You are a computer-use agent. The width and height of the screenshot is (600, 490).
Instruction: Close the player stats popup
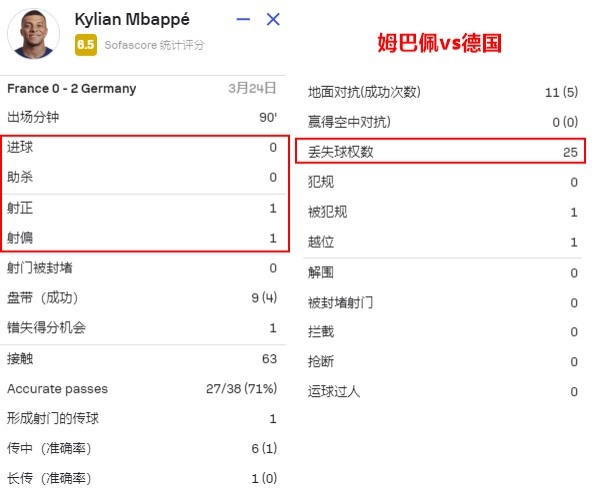[x=273, y=19]
